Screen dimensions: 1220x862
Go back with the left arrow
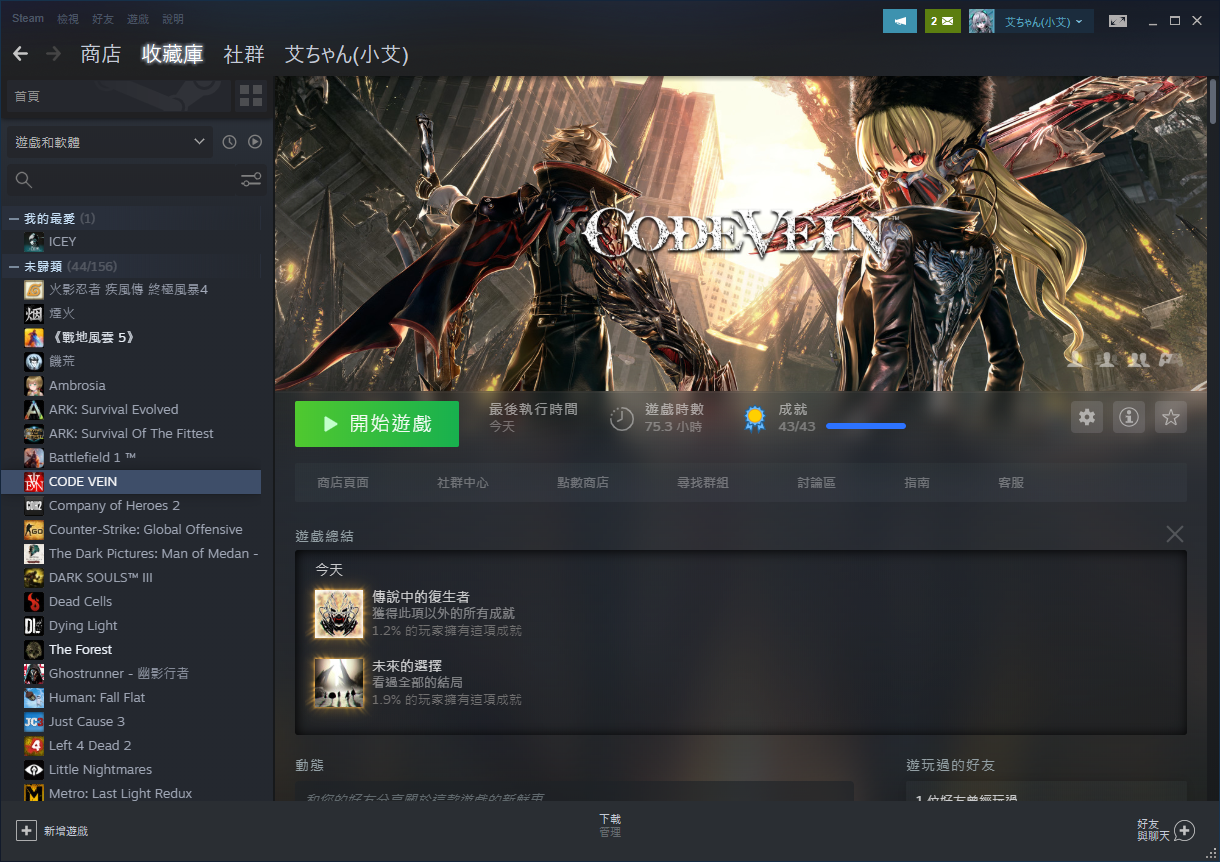21,54
